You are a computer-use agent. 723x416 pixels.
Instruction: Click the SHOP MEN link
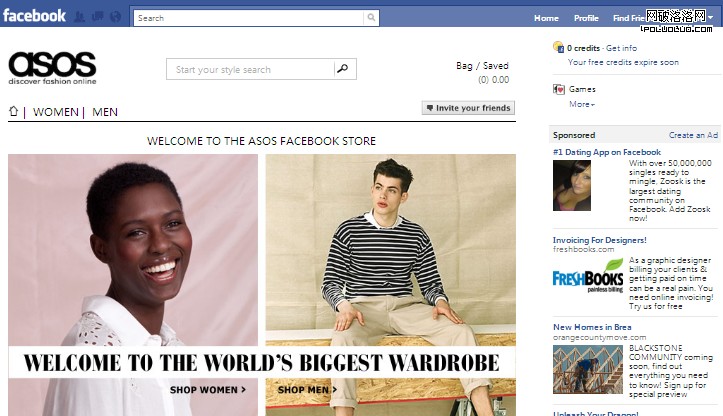tap(307, 390)
